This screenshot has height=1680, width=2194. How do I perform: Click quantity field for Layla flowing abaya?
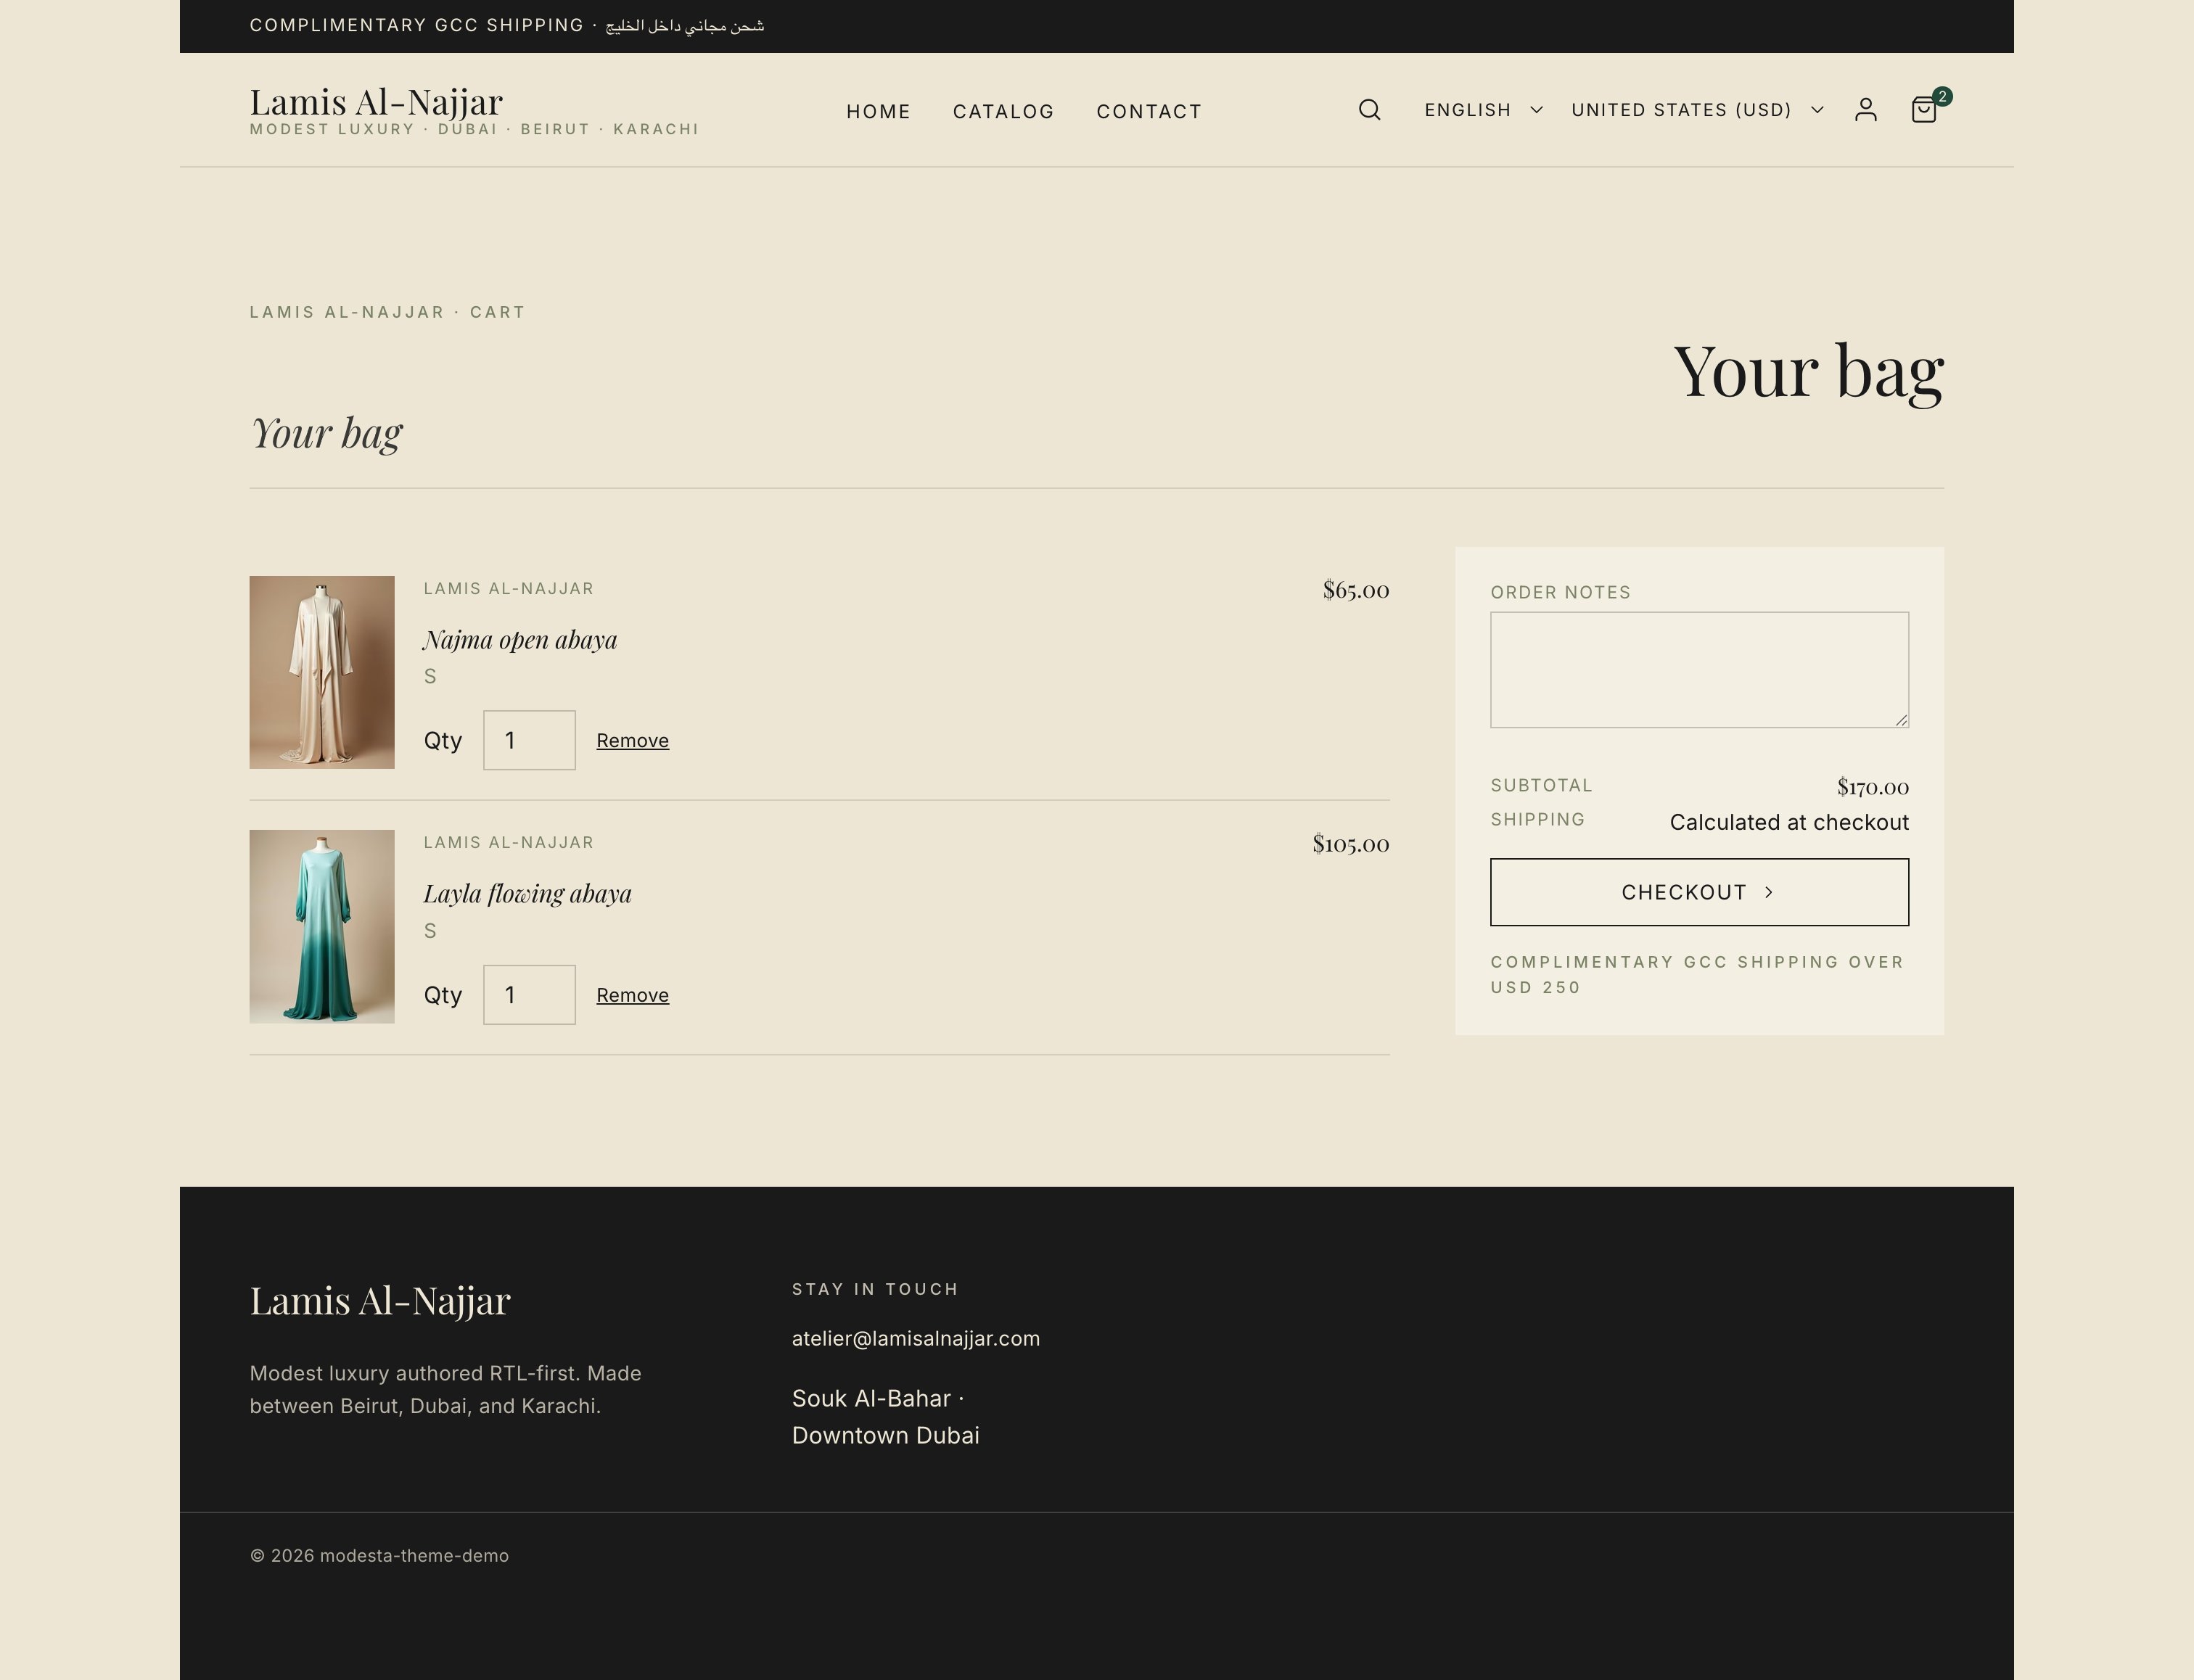tap(529, 994)
